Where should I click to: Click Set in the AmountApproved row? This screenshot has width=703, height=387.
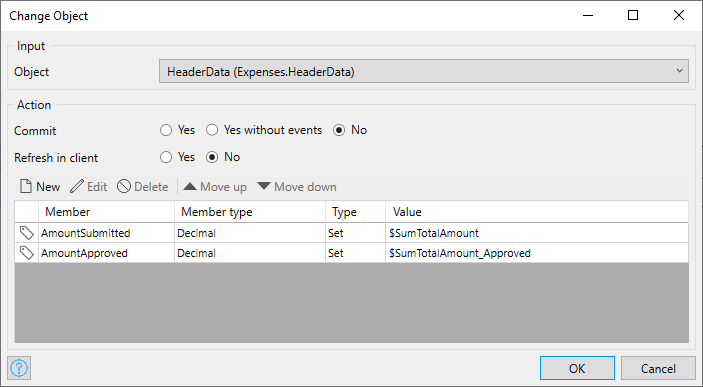click(x=355, y=253)
